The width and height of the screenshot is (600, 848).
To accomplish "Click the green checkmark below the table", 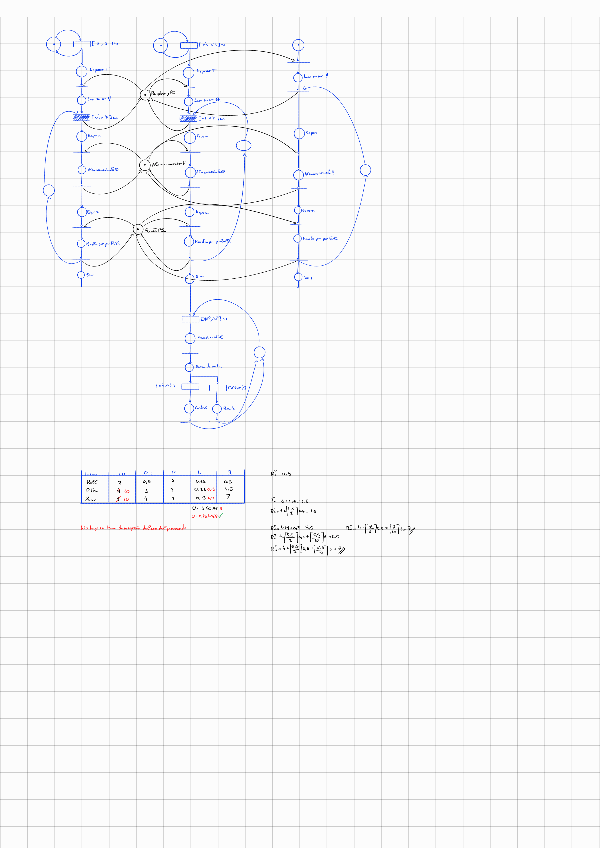I will [x=221, y=516].
